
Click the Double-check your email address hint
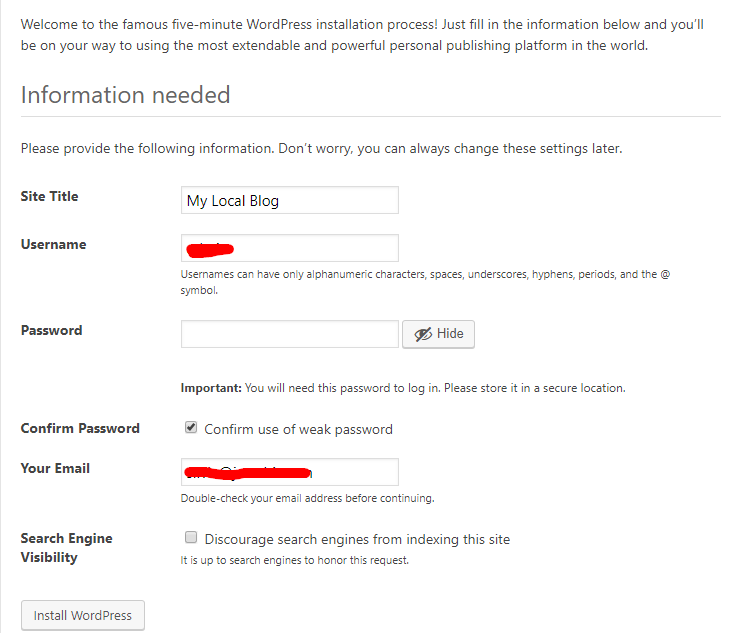307,498
